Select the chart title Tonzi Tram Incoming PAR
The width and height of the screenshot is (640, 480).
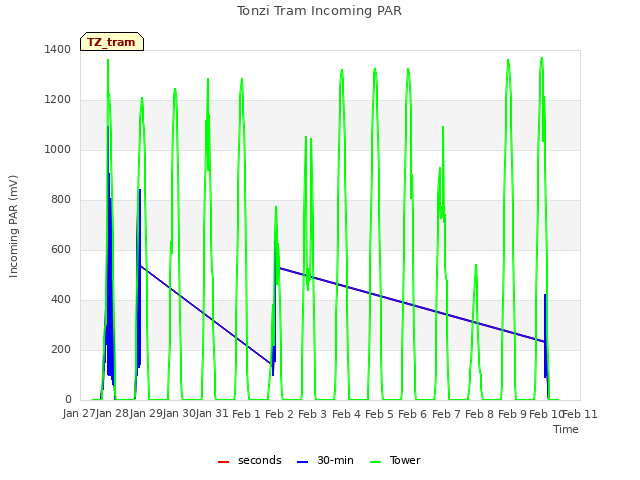319,11
